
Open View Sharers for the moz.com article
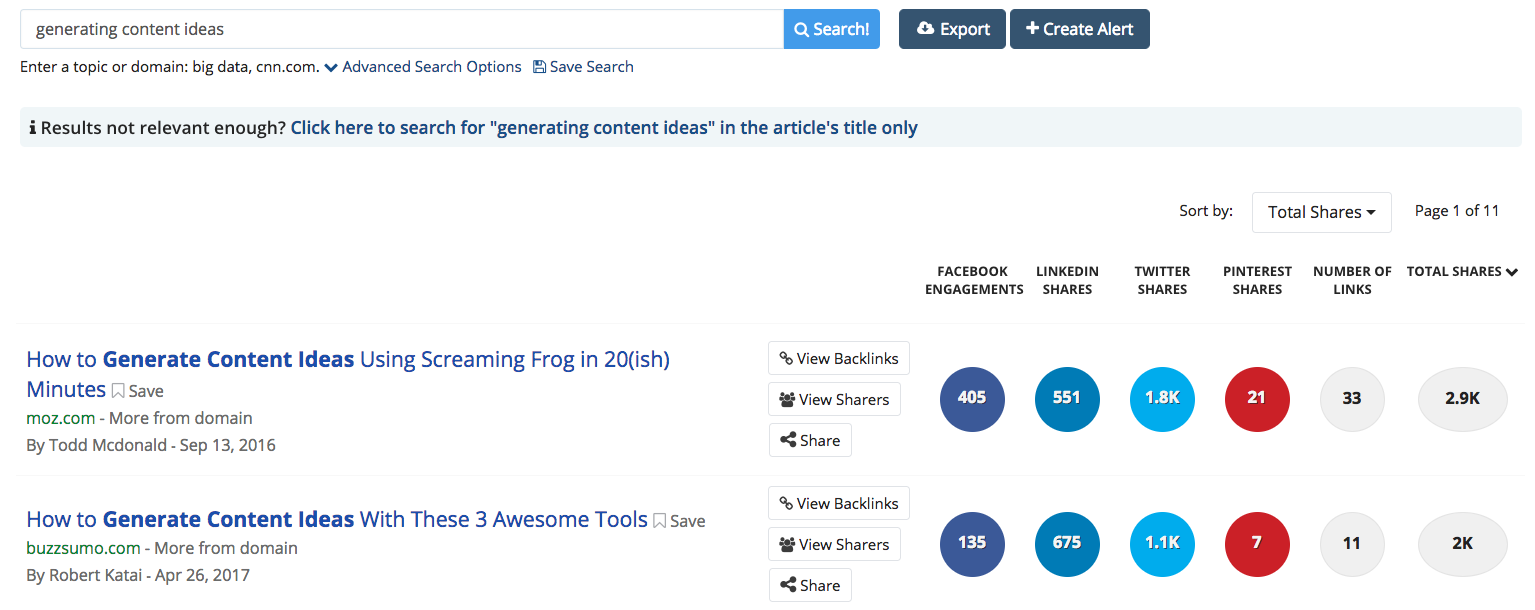click(x=834, y=399)
